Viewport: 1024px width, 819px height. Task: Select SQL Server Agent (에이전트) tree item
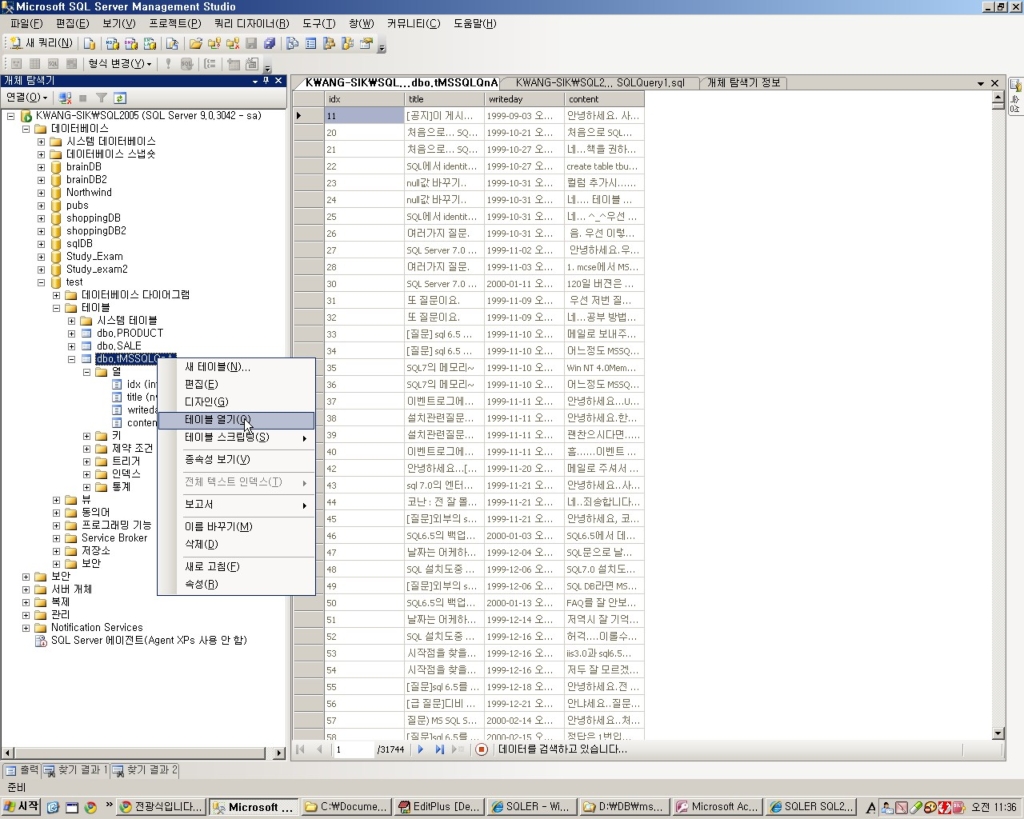[149, 641]
